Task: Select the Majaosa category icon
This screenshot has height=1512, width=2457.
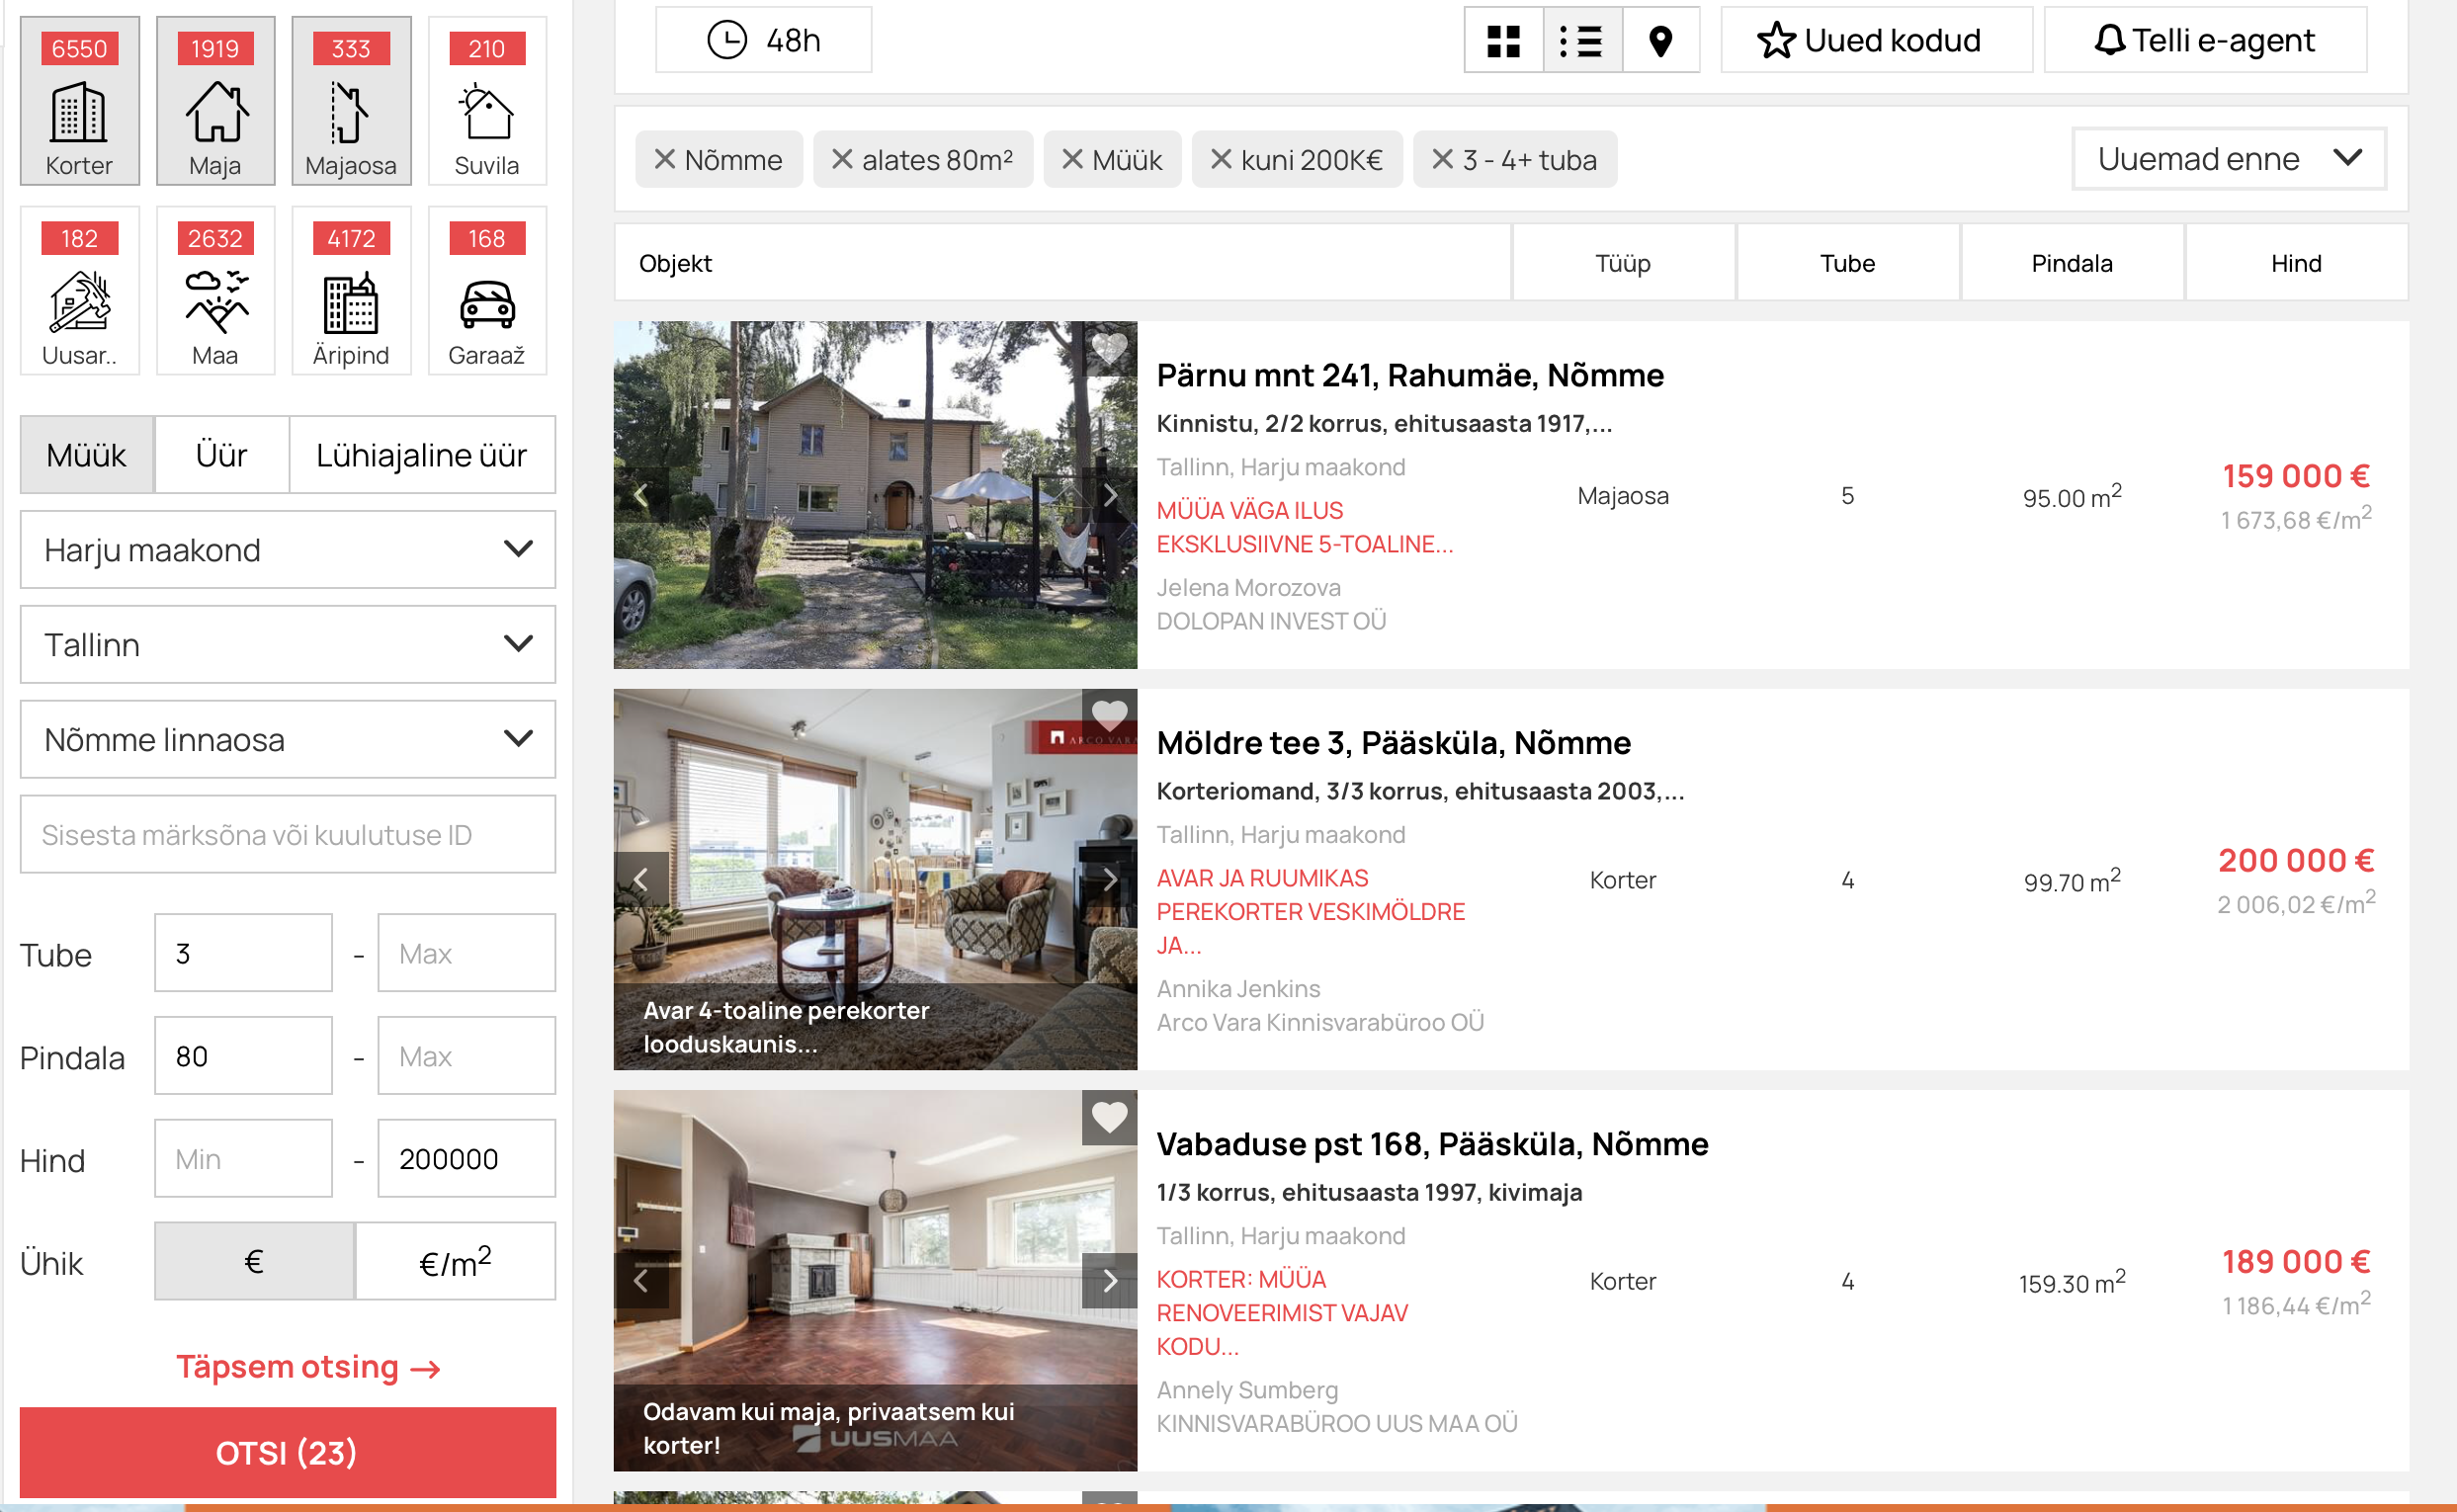Action: click(351, 101)
